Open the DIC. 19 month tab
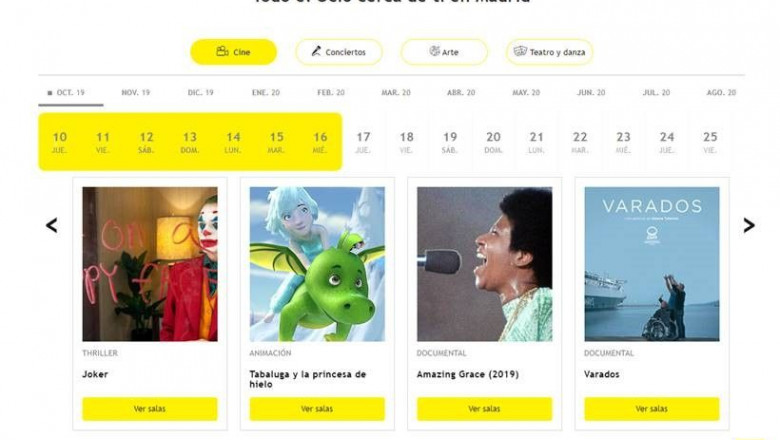Screen dimensions: 780x440 click(x=200, y=92)
